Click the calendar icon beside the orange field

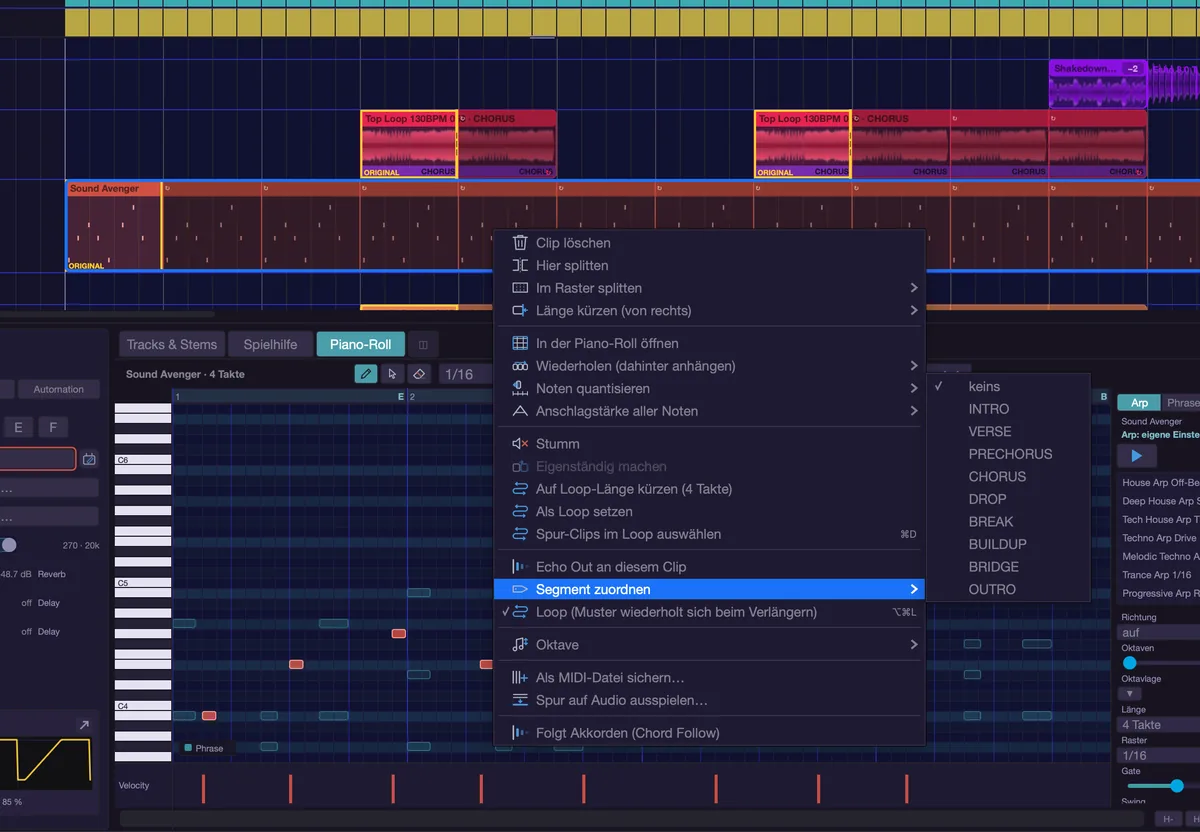[89, 459]
